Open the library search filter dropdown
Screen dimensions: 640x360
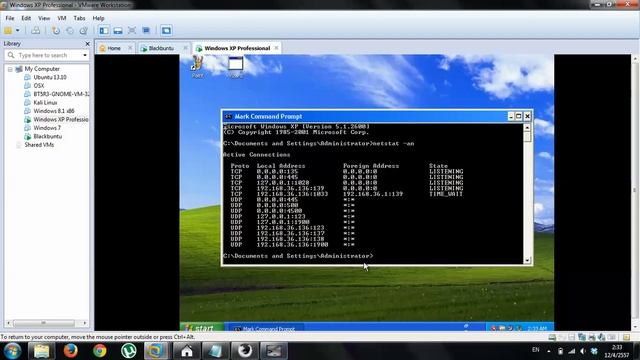click(85, 55)
